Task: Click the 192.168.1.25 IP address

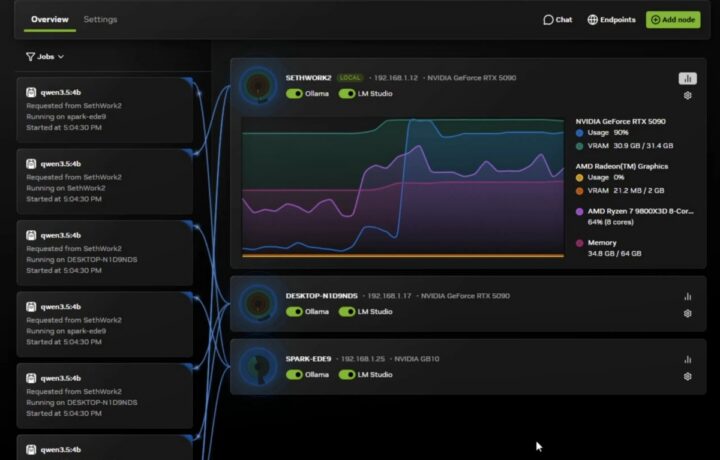Action: (363, 359)
